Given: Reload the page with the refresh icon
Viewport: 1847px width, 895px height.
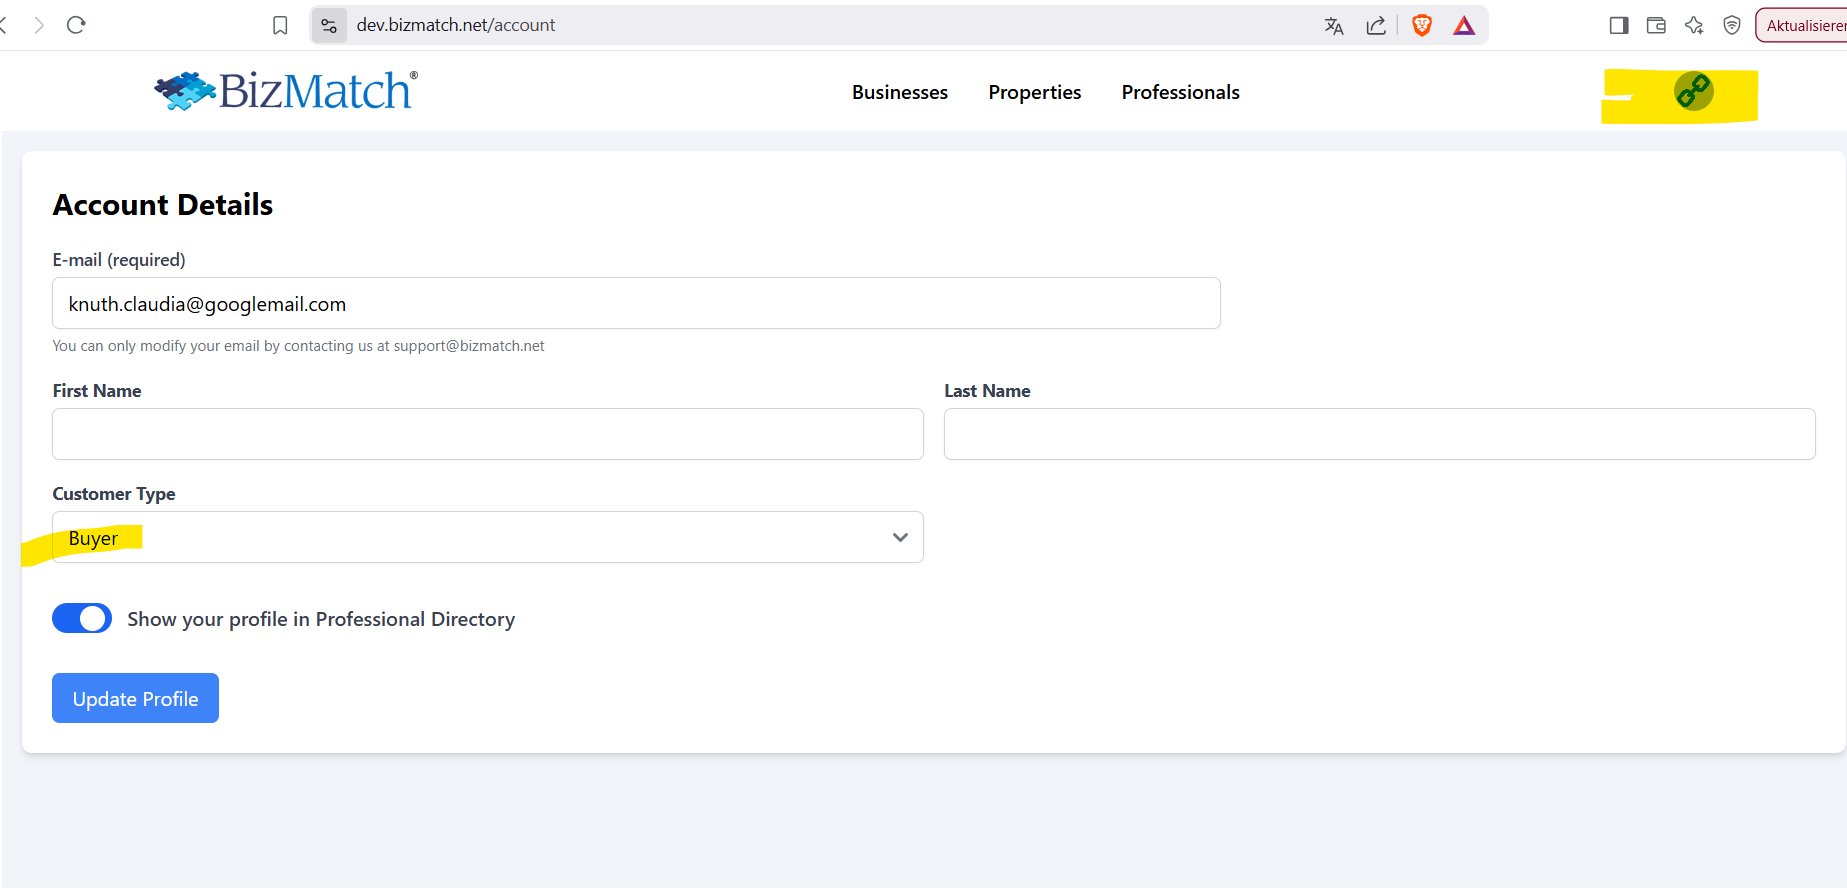Looking at the screenshot, I should tap(76, 25).
